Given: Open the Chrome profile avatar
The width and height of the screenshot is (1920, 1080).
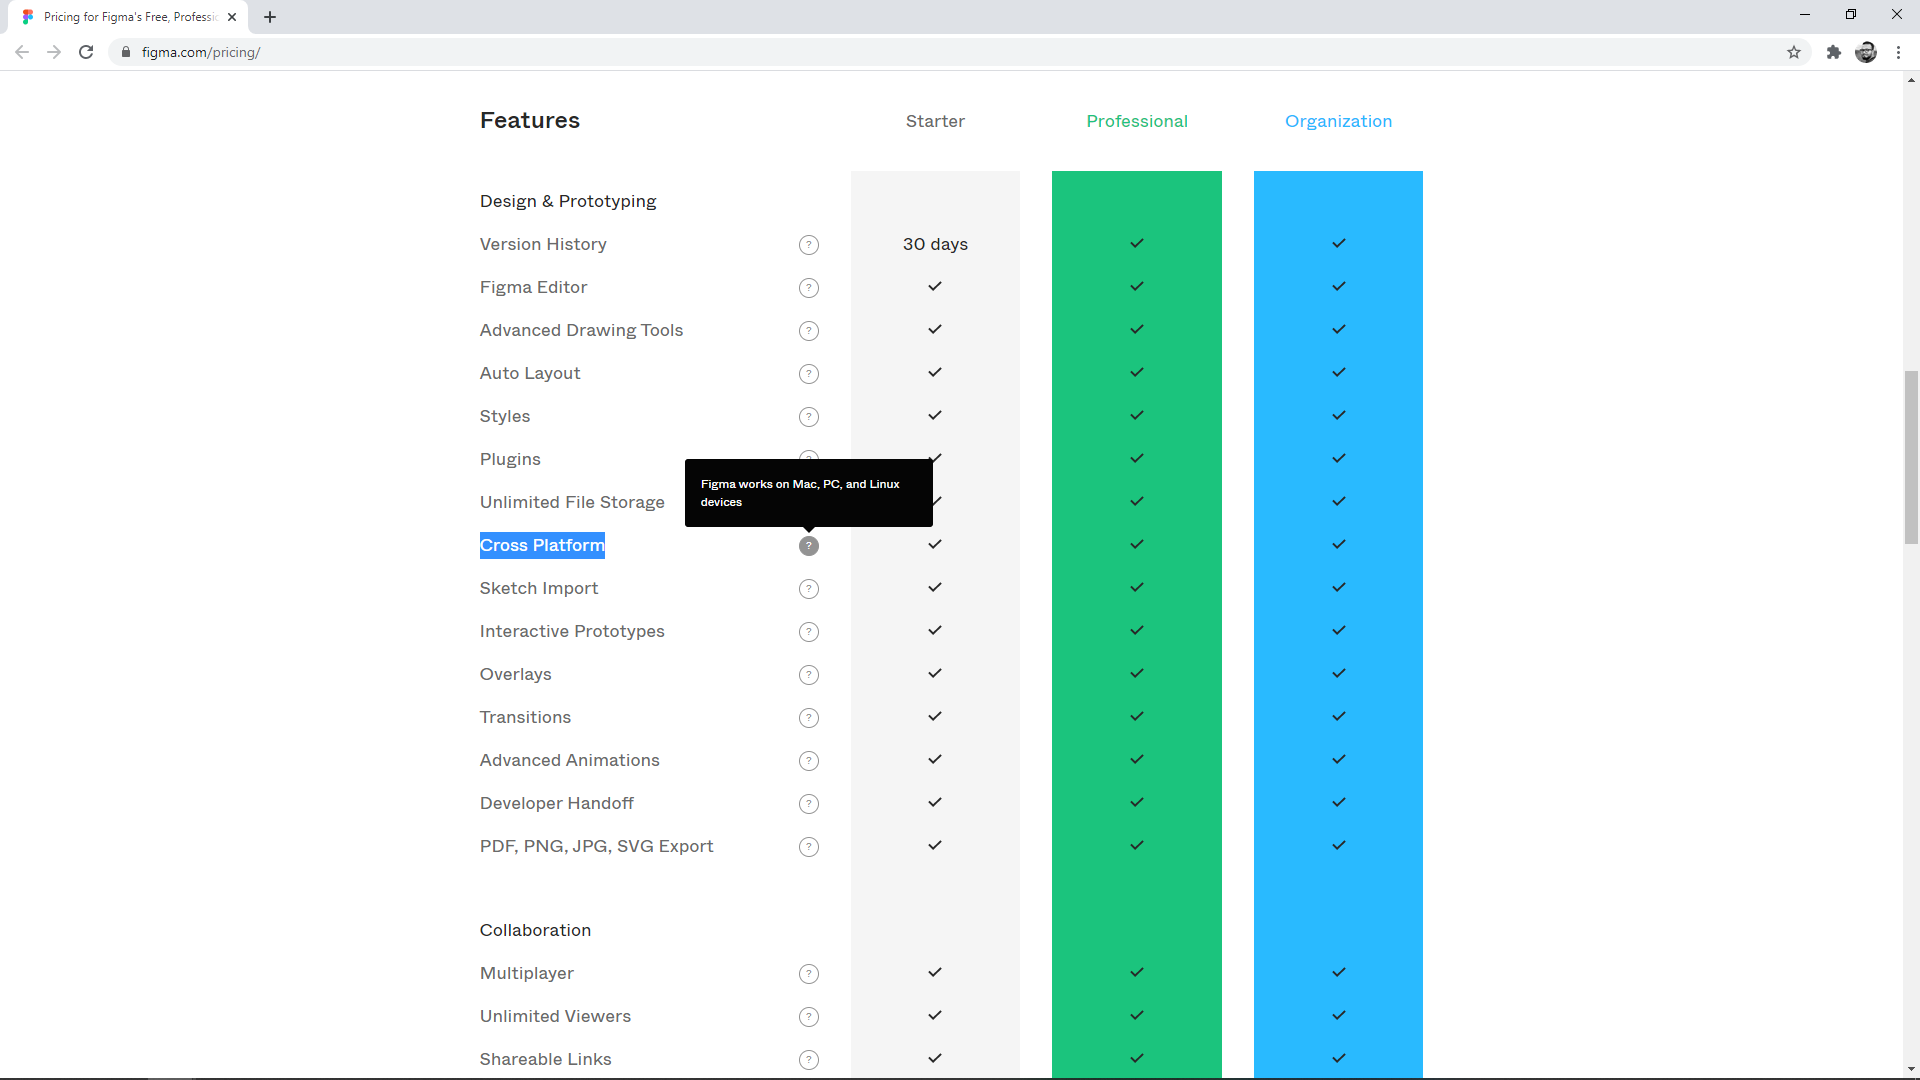Looking at the screenshot, I should pyautogui.click(x=1866, y=52).
